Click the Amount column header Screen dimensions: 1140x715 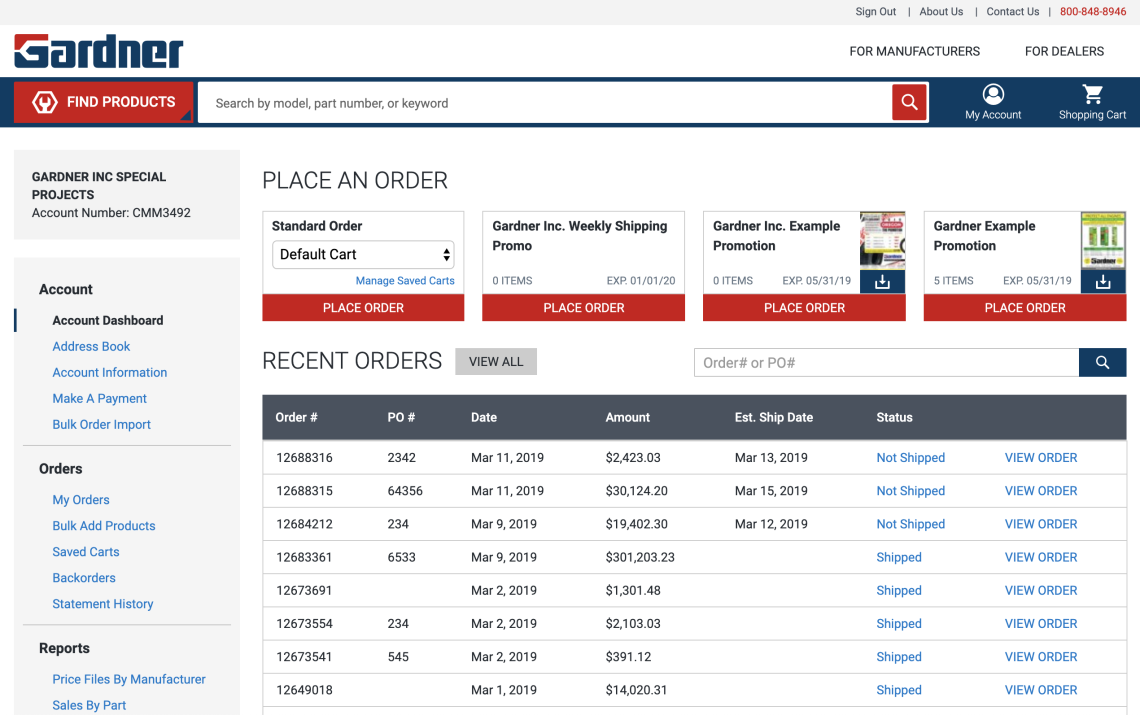coord(627,418)
